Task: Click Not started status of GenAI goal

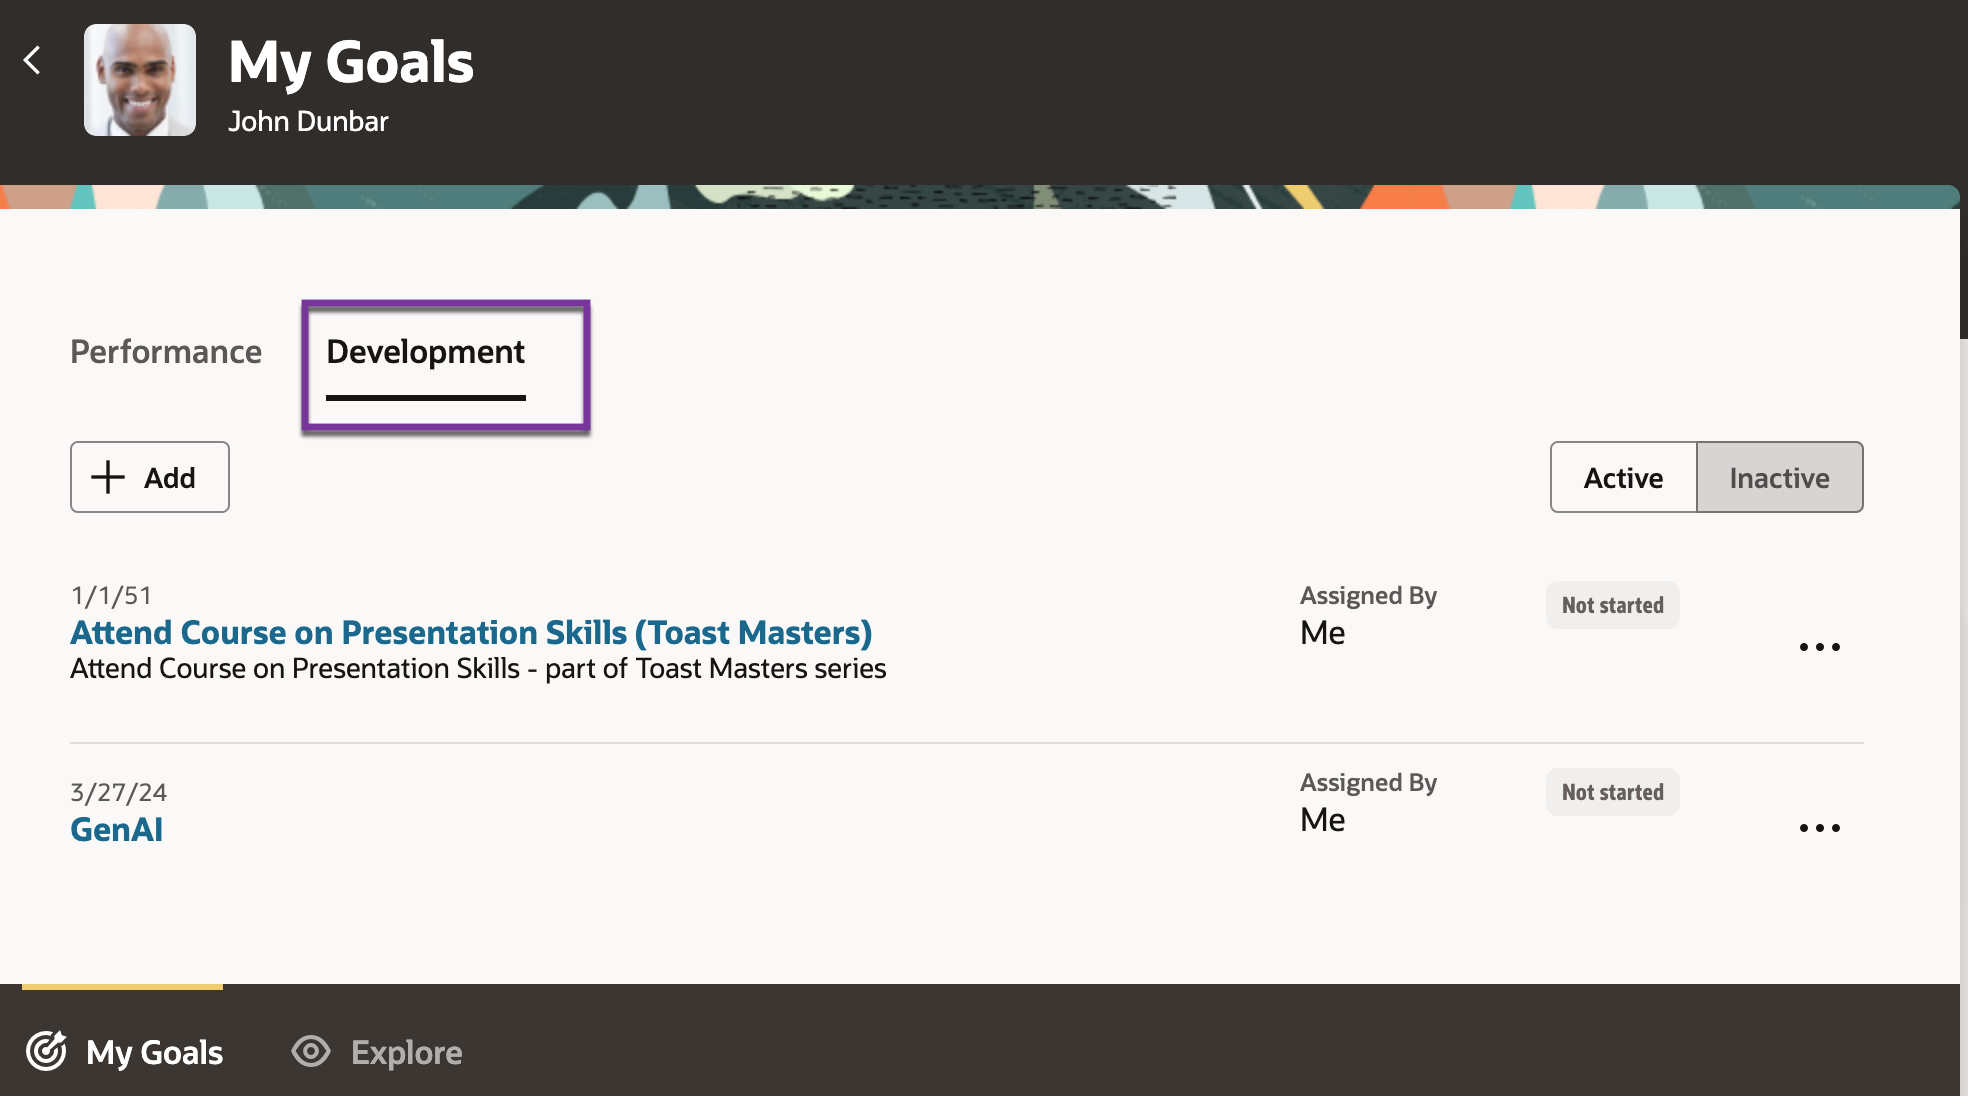Action: point(1612,792)
